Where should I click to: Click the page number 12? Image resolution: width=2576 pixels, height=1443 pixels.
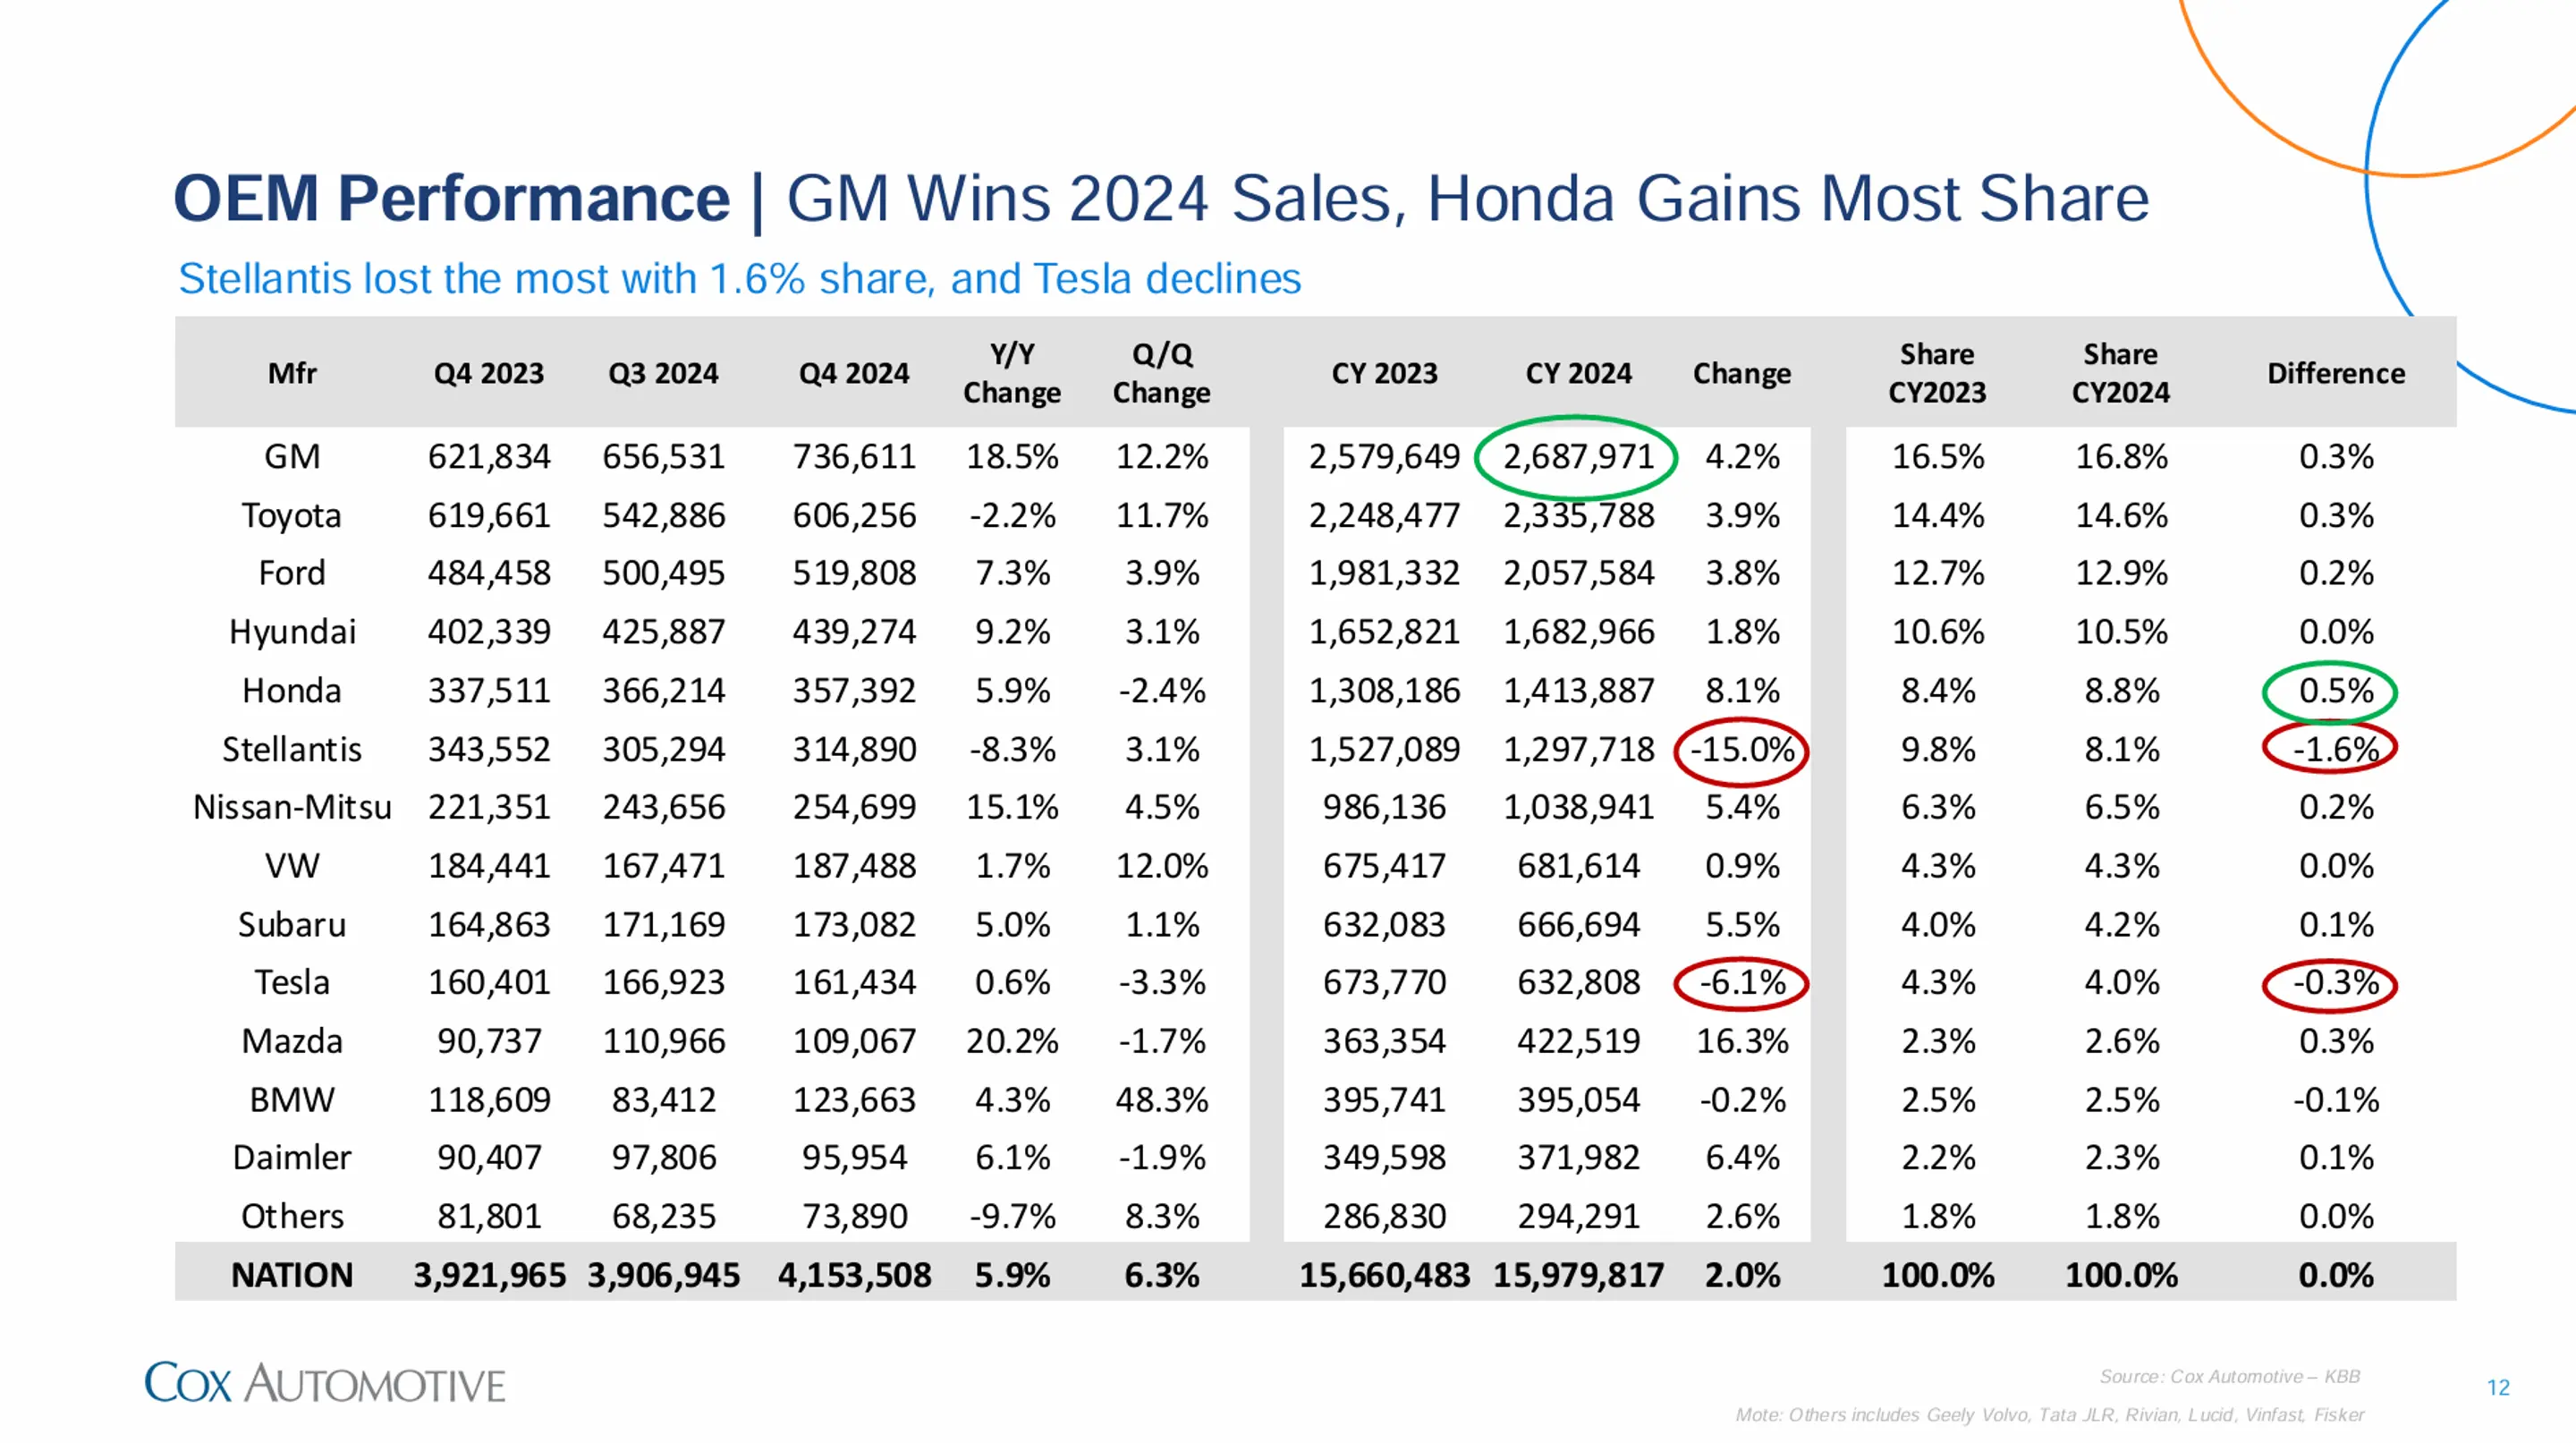coord(2498,1387)
